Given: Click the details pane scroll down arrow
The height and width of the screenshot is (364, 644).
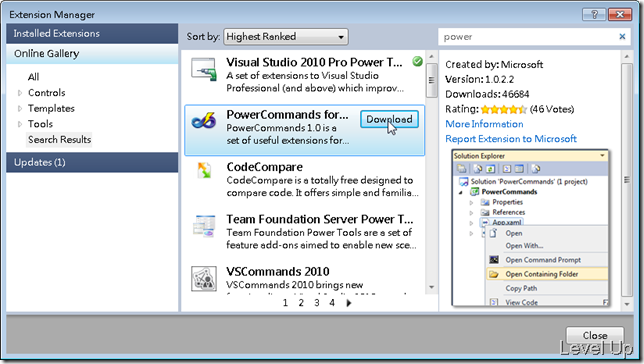Looking at the screenshot, I should [x=627, y=304].
